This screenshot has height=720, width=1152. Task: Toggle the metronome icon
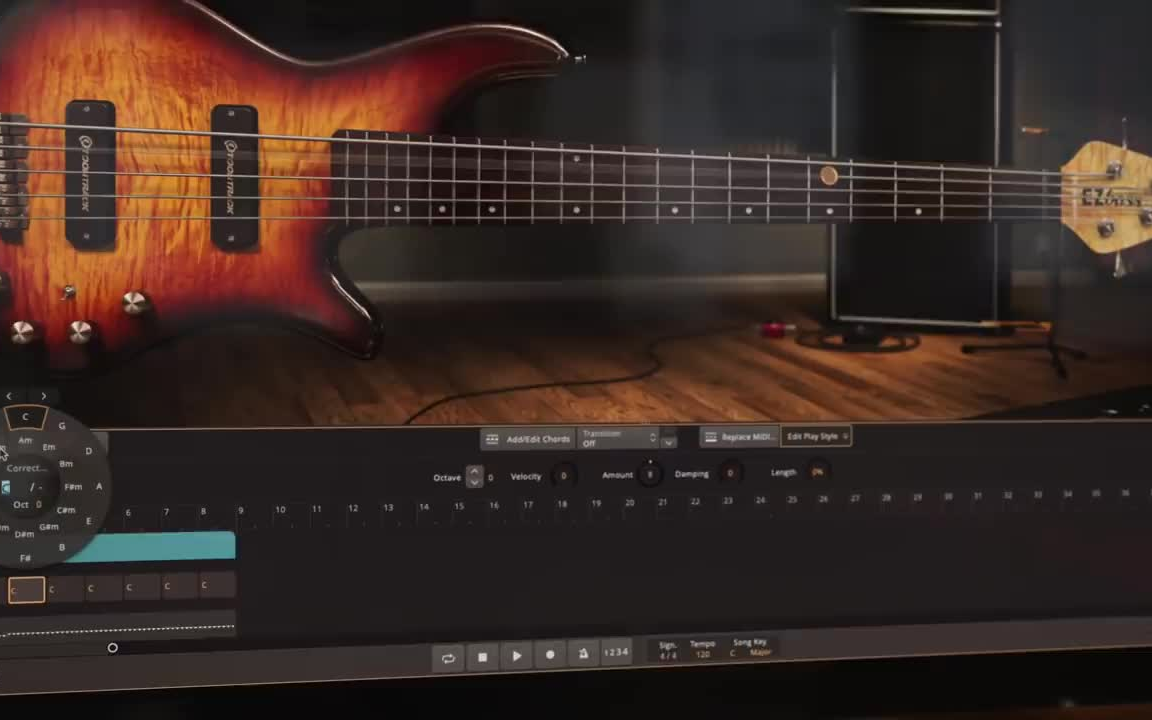coord(583,653)
